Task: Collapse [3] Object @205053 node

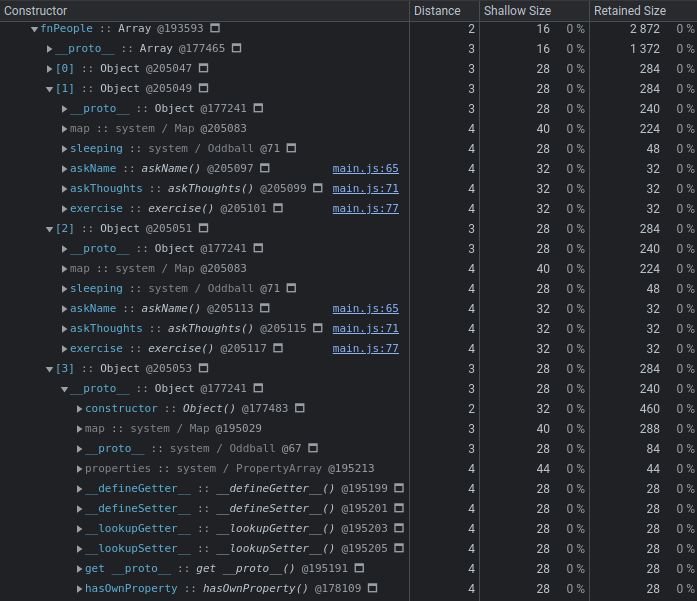Action: (x=49, y=369)
